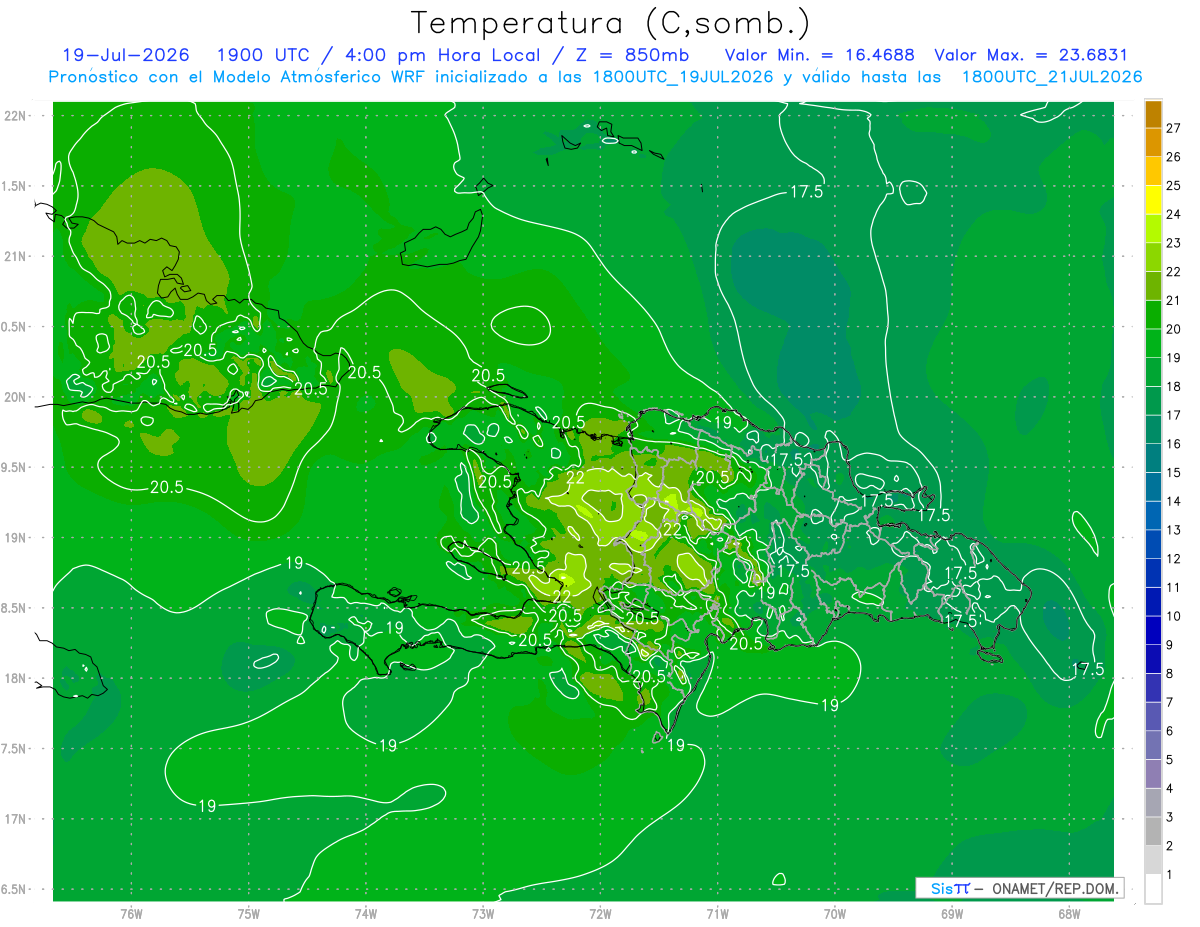Click the colorbar value label 18
The height and width of the screenshot is (927, 1200).
pos(1173,386)
